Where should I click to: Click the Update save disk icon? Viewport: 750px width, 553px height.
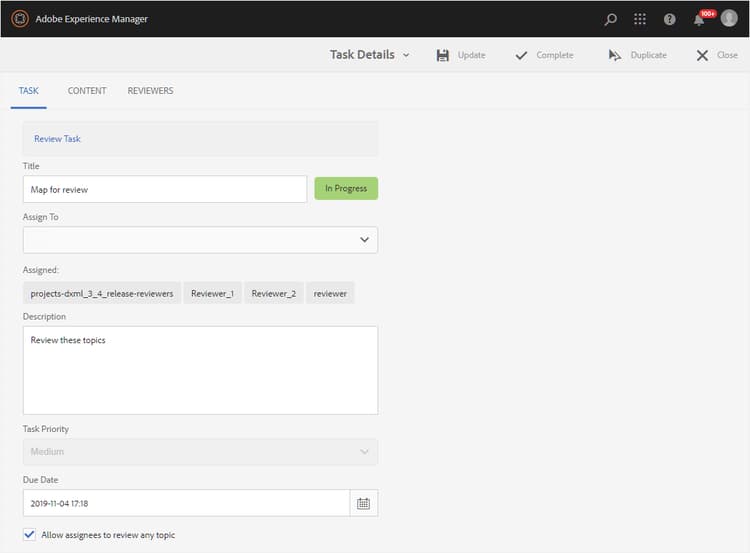point(442,55)
